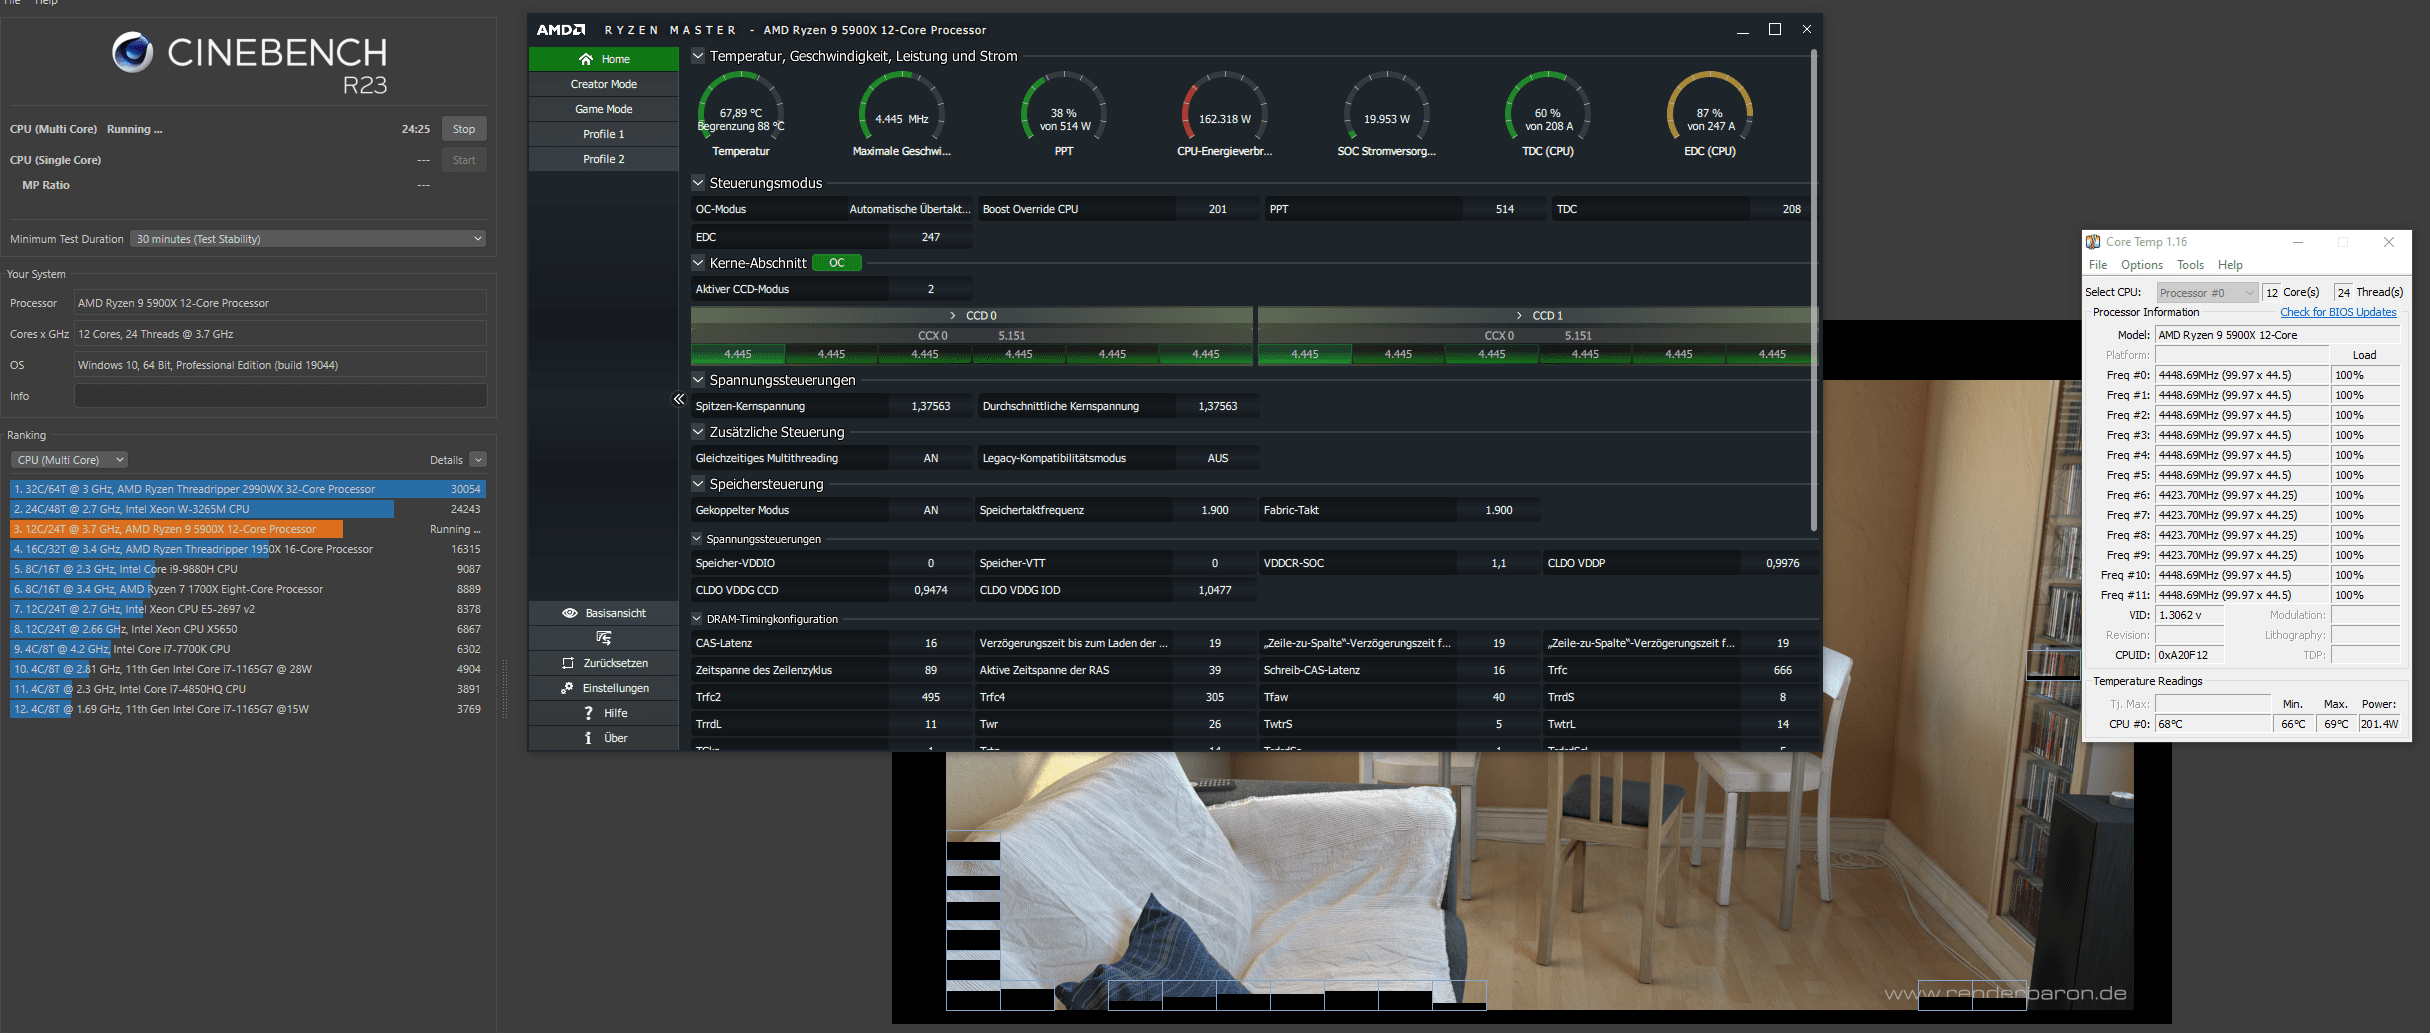
Task: Toggle the Gekoppelter Modus AN value
Action: click(x=931, y=510)
